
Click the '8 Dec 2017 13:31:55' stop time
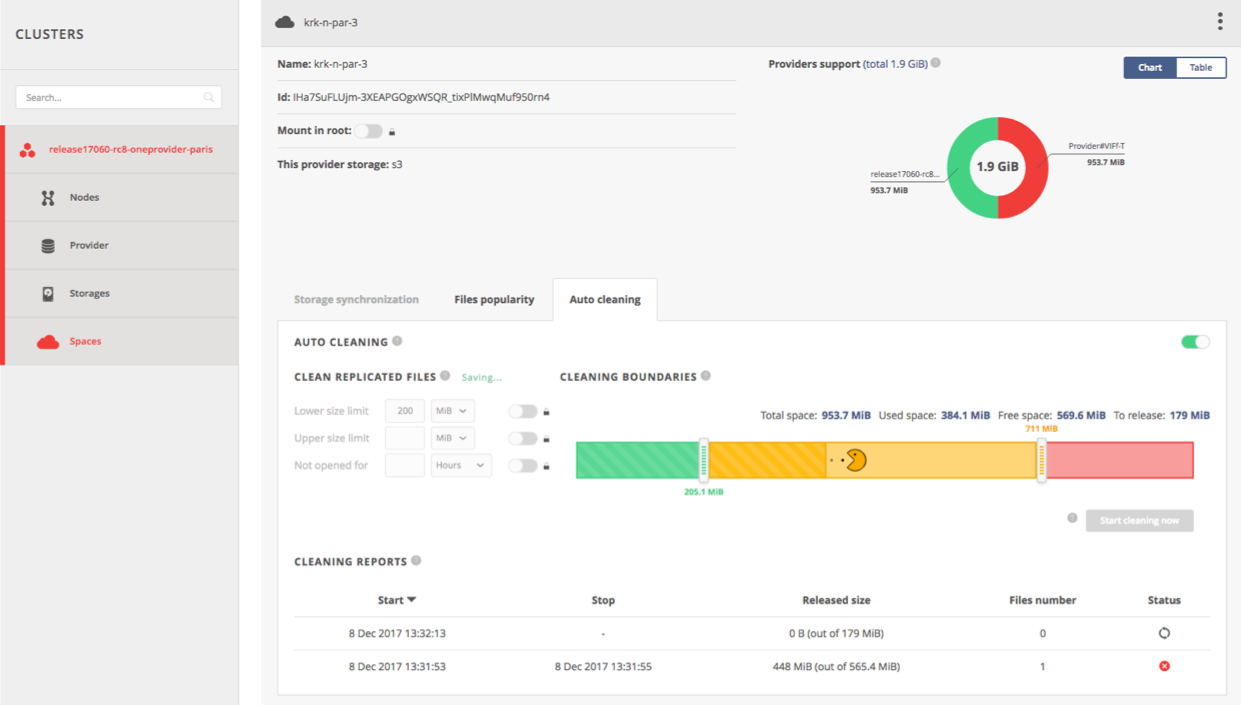[603, 666]
